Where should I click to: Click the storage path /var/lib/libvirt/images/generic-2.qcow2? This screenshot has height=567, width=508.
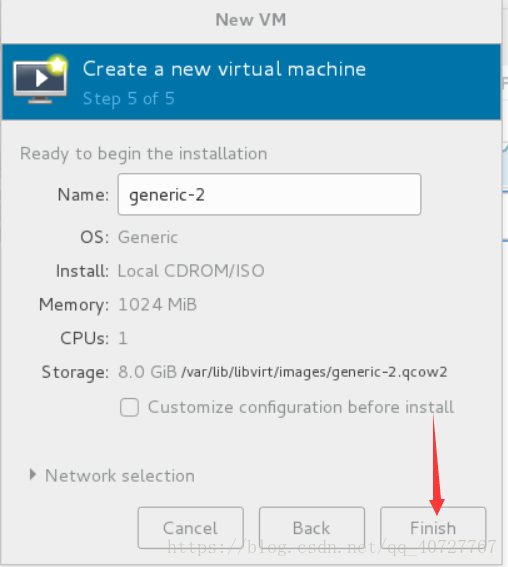314,372
